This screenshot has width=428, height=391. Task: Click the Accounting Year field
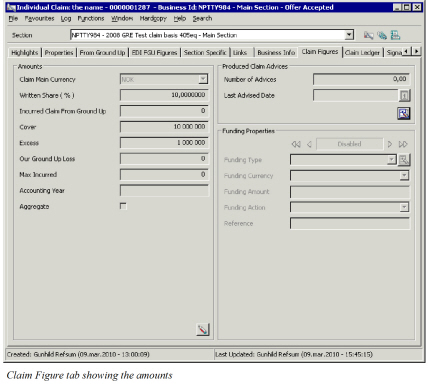click(164, 190)
